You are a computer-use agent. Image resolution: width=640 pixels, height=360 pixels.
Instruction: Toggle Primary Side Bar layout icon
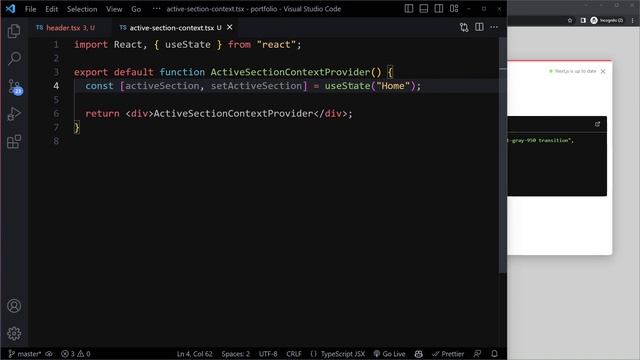(409, 9)
